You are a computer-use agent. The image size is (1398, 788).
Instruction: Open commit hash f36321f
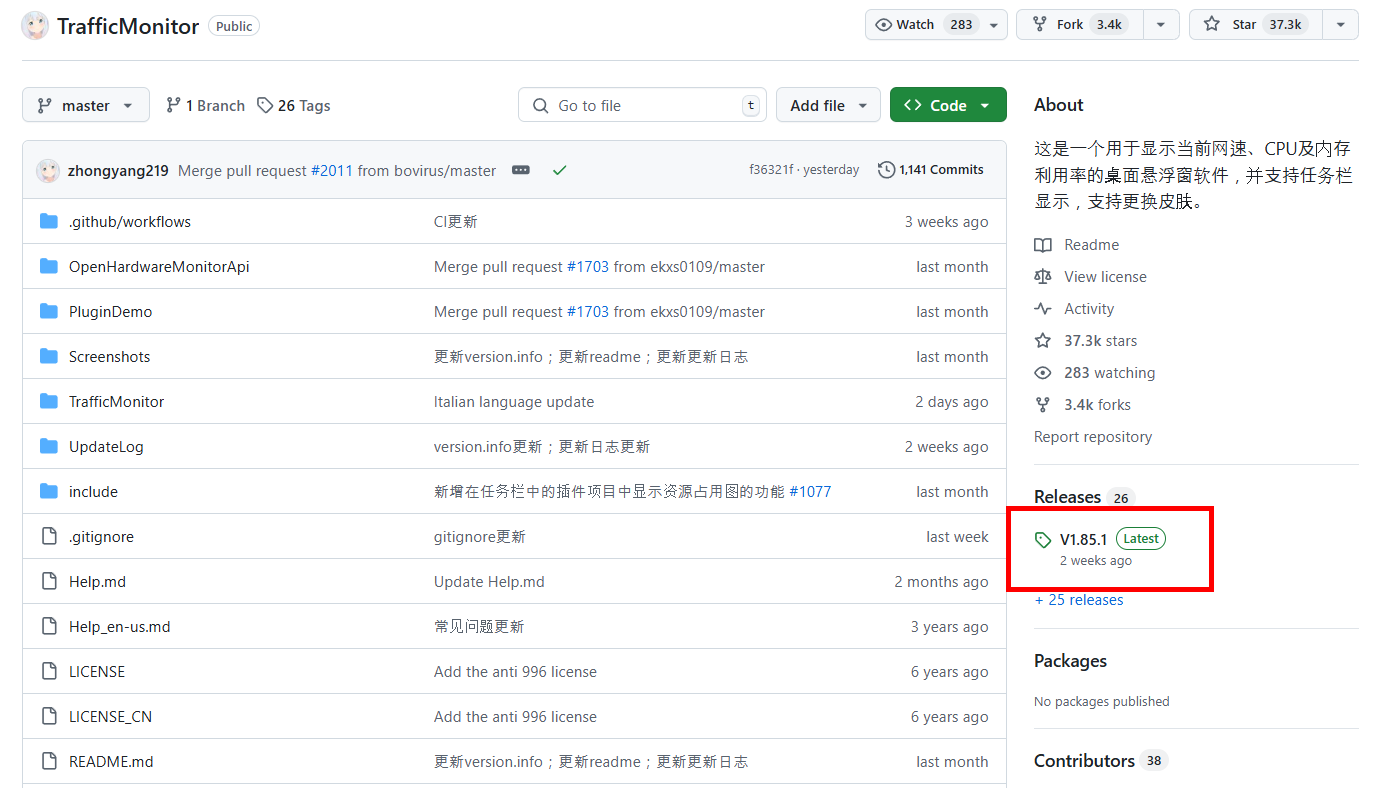point(771,170)
